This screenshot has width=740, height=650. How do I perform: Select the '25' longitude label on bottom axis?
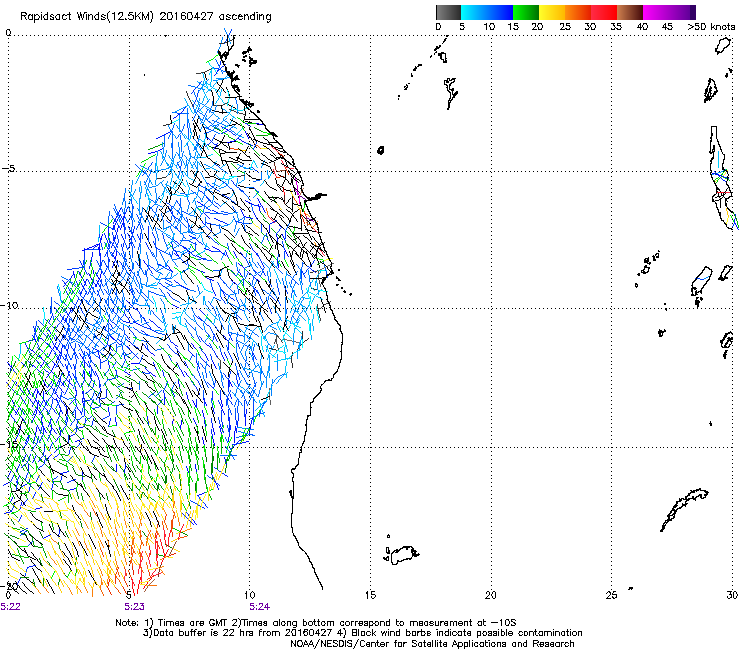pyautogui.click(x=611, y=595)
